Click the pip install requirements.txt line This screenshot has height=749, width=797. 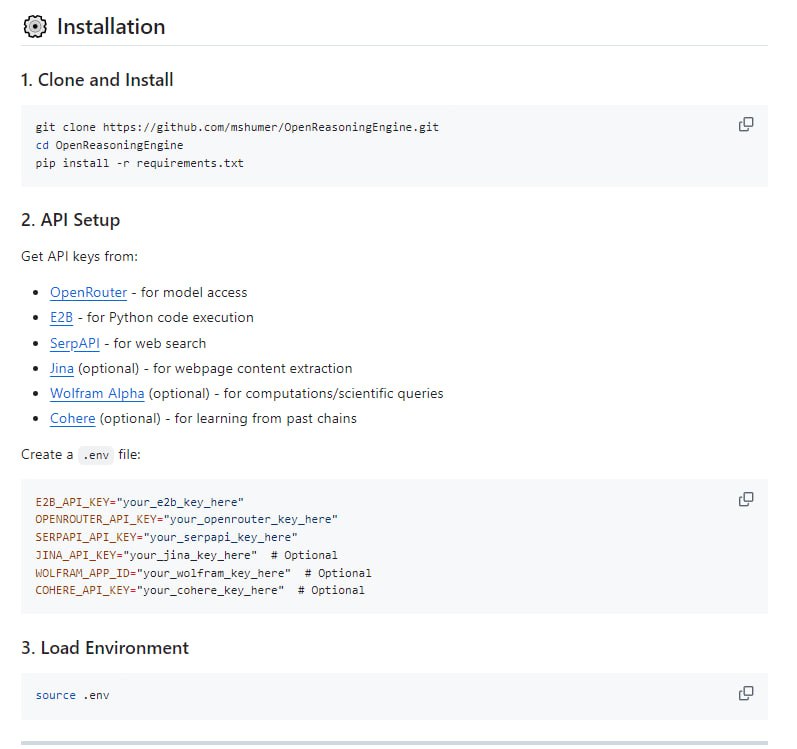coord(139,162)
